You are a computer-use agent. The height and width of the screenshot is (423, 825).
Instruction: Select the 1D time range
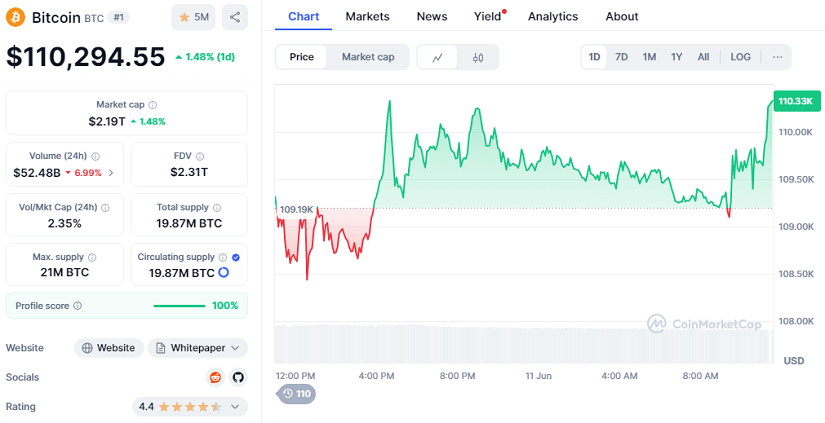click(x=594, y=57)
